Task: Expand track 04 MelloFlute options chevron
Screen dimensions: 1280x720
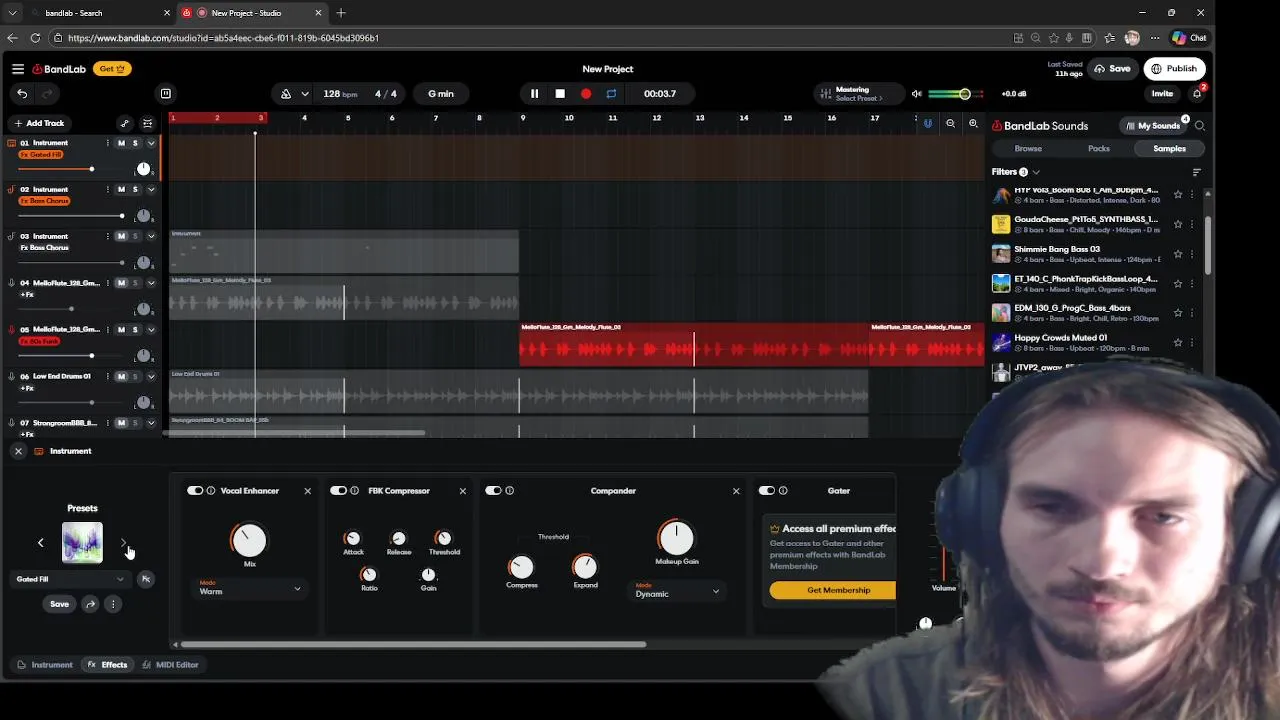Action: click(151, 283)
